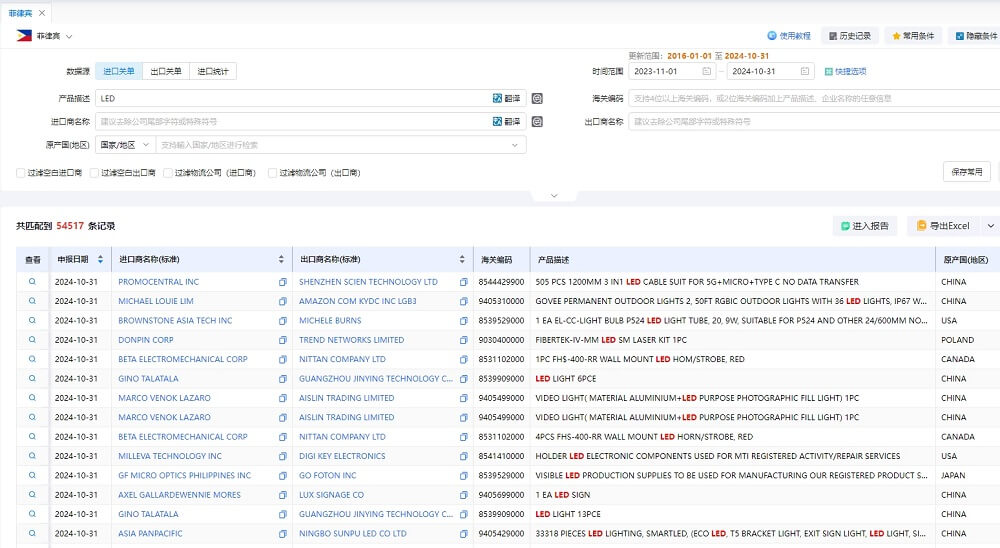1000x548 pixels.
Task: Open the country/region type dropdown
Action: [x=126, y=145]
